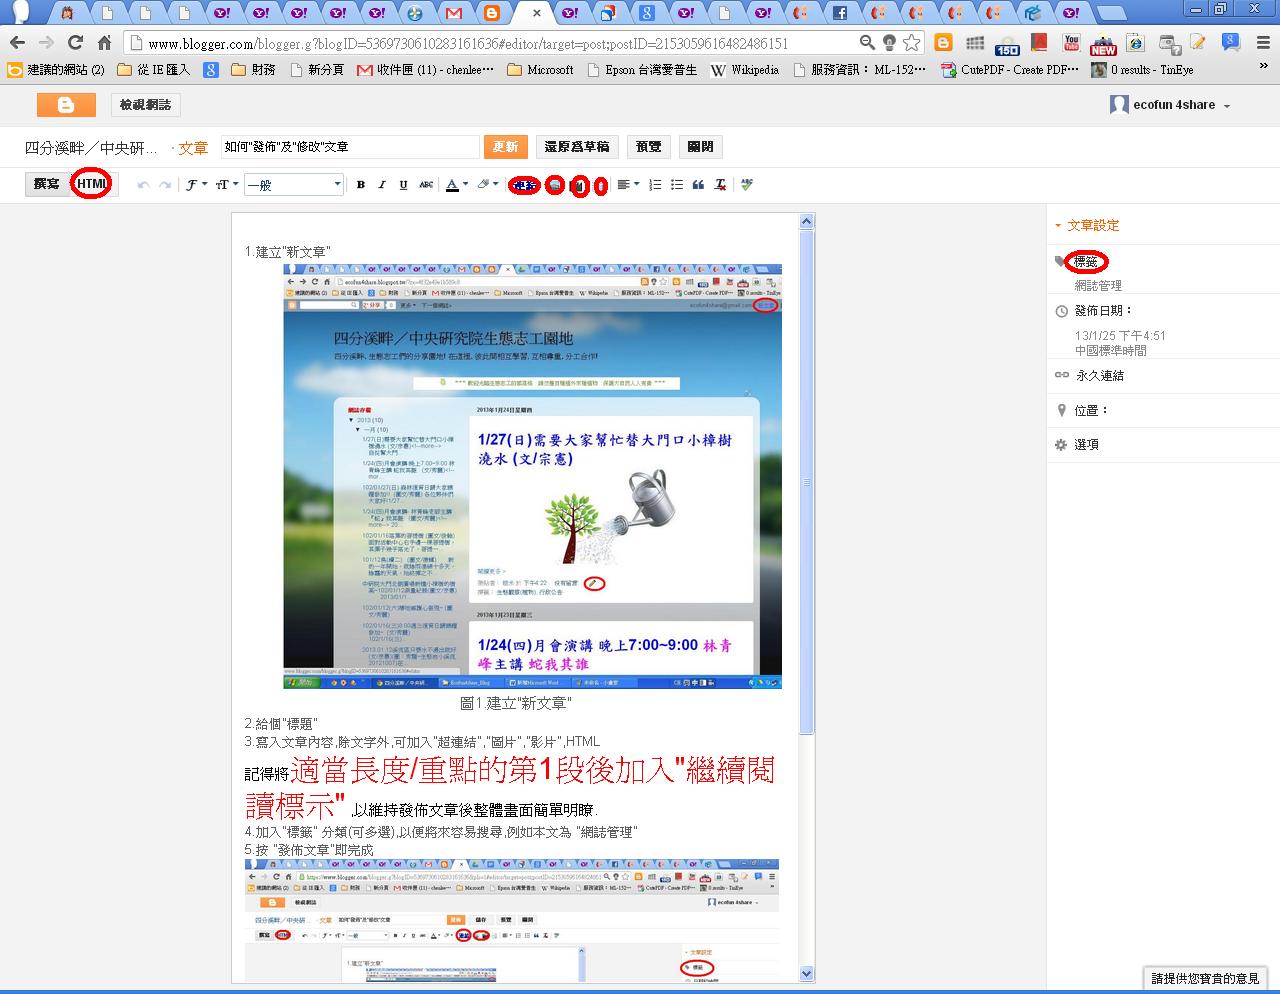The image size is (1280, 994).
Task: Reload the browser page
Action: [x=75, y=43]
